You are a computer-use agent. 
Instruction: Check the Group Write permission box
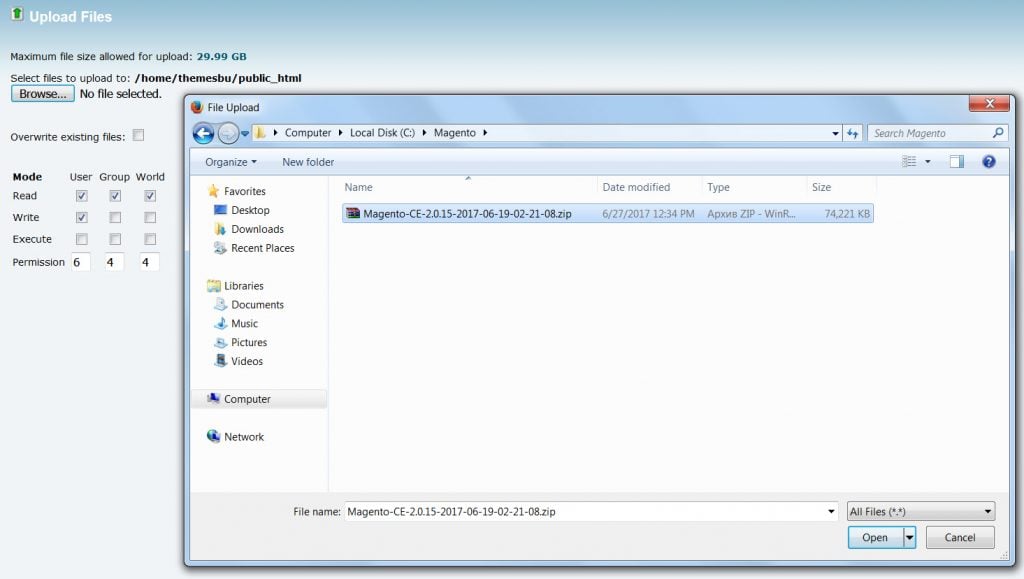(x=115, y=218)
